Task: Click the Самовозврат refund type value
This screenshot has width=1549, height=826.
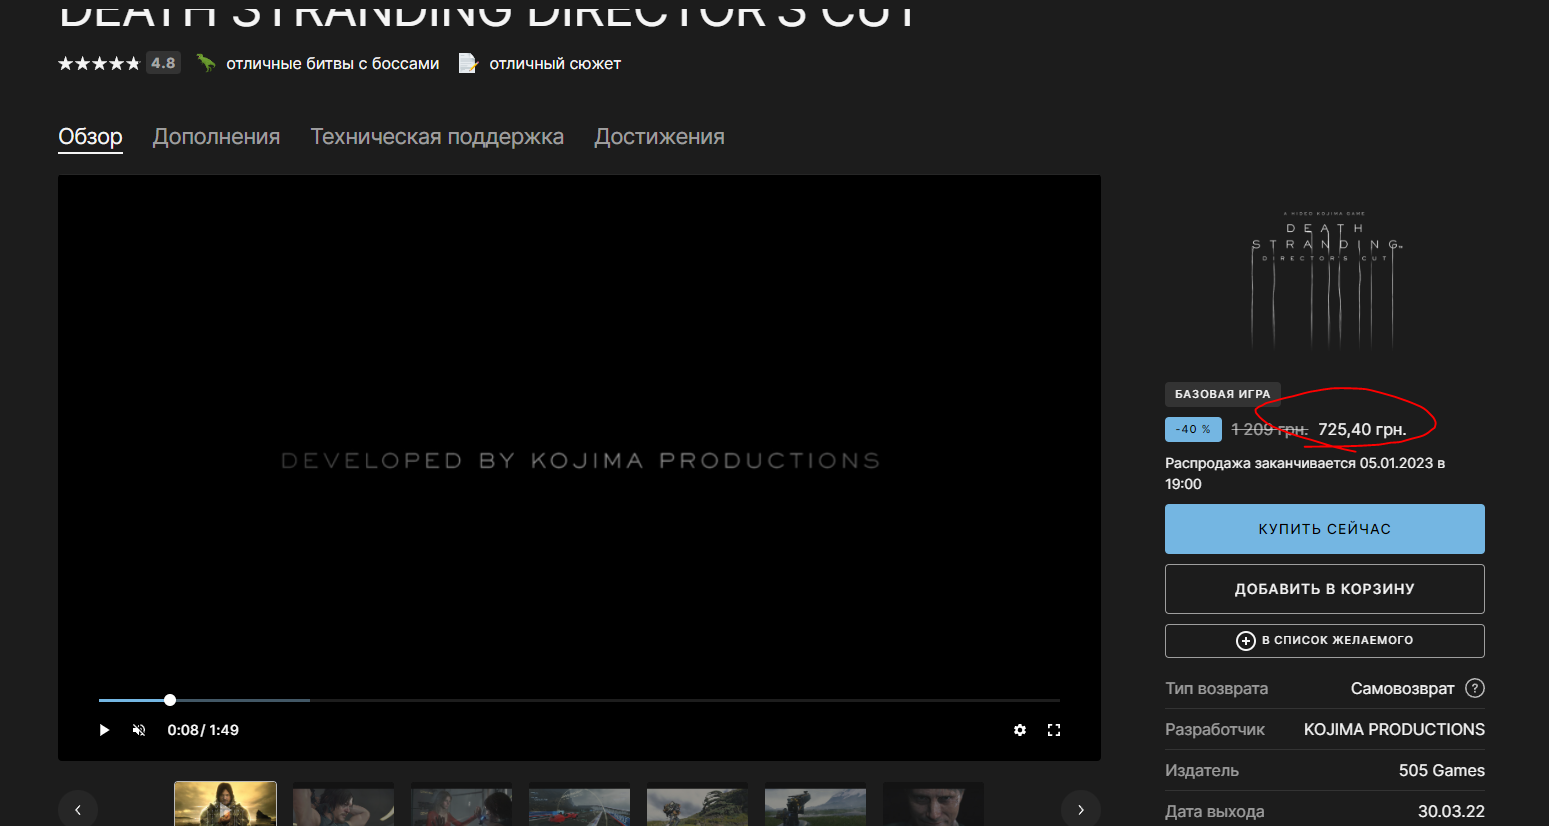Action: [1402, 689]
